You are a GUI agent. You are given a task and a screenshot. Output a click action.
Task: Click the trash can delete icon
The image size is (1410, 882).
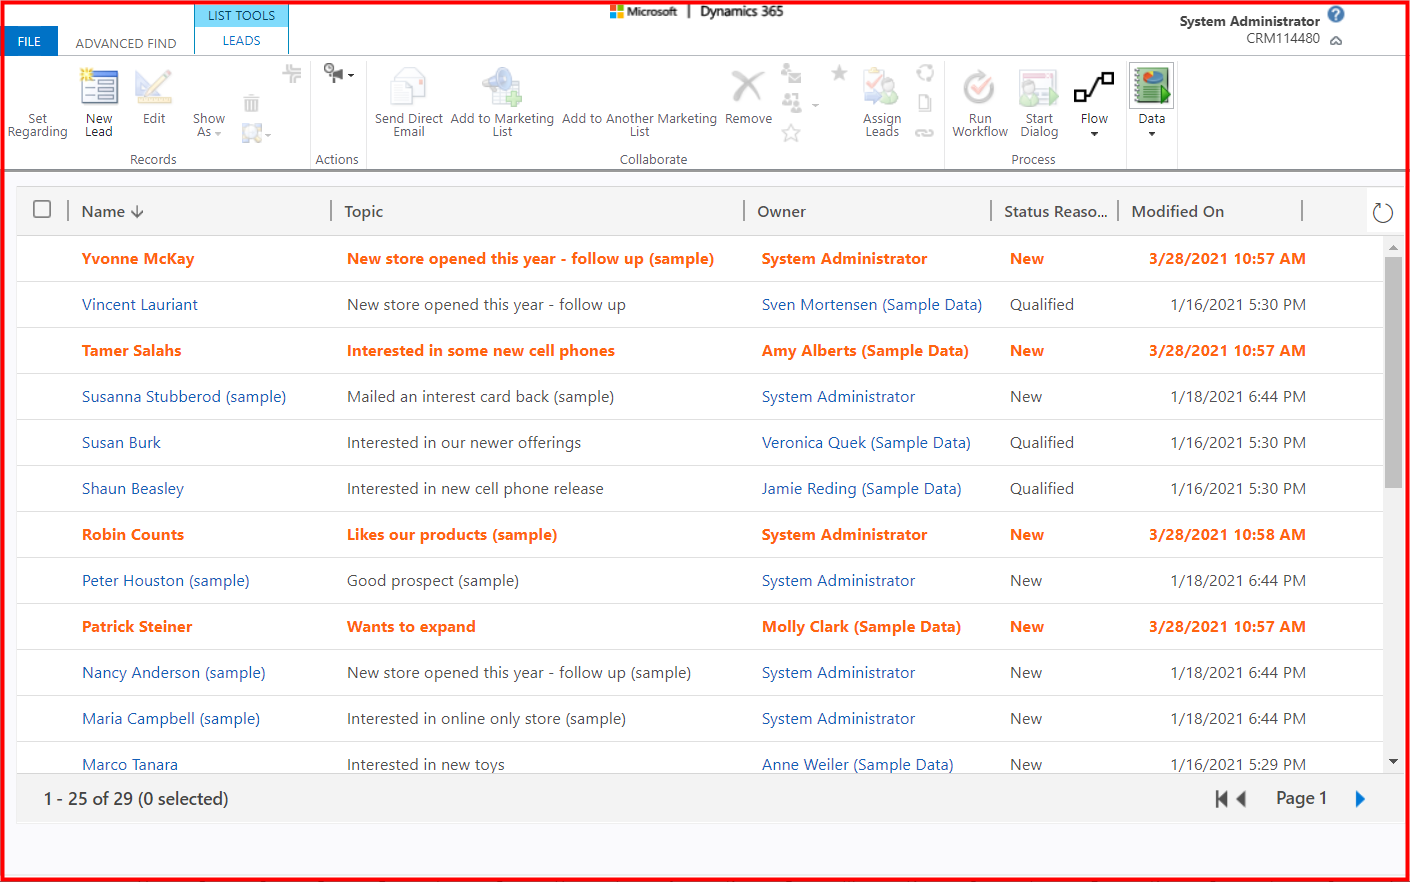(x=251, y=103)
